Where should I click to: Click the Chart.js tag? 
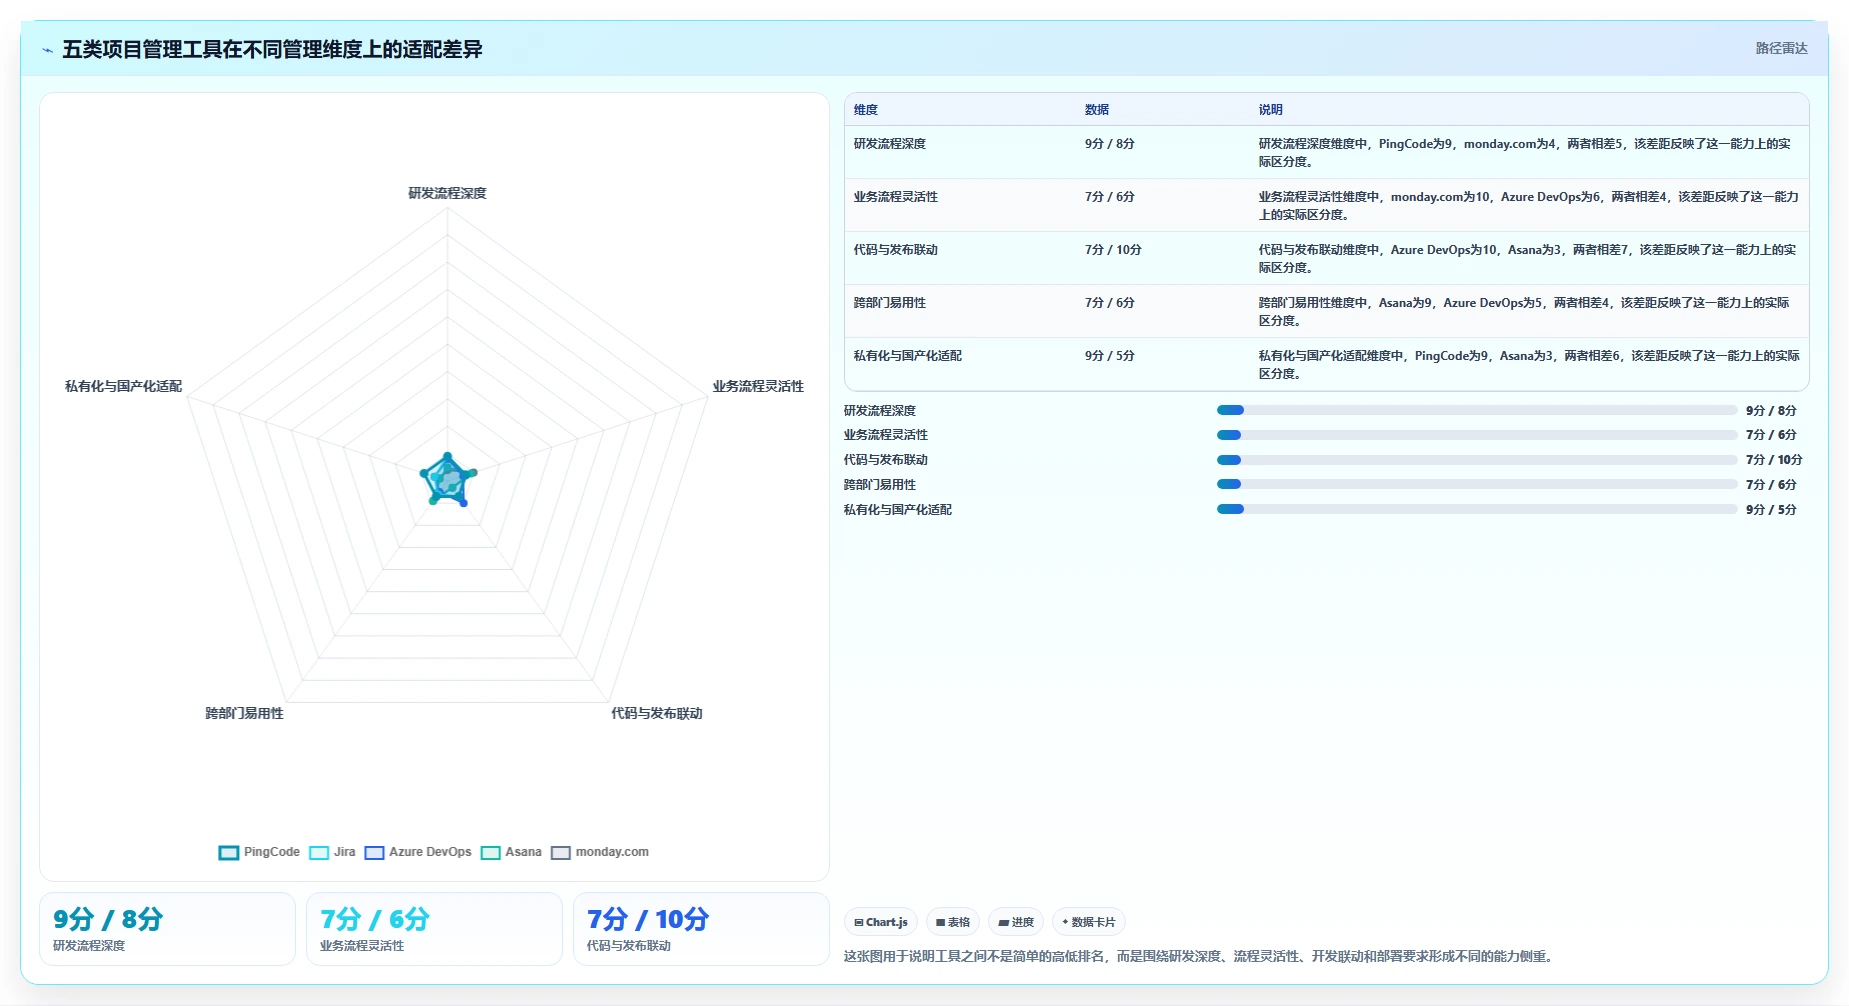[881, 922]
